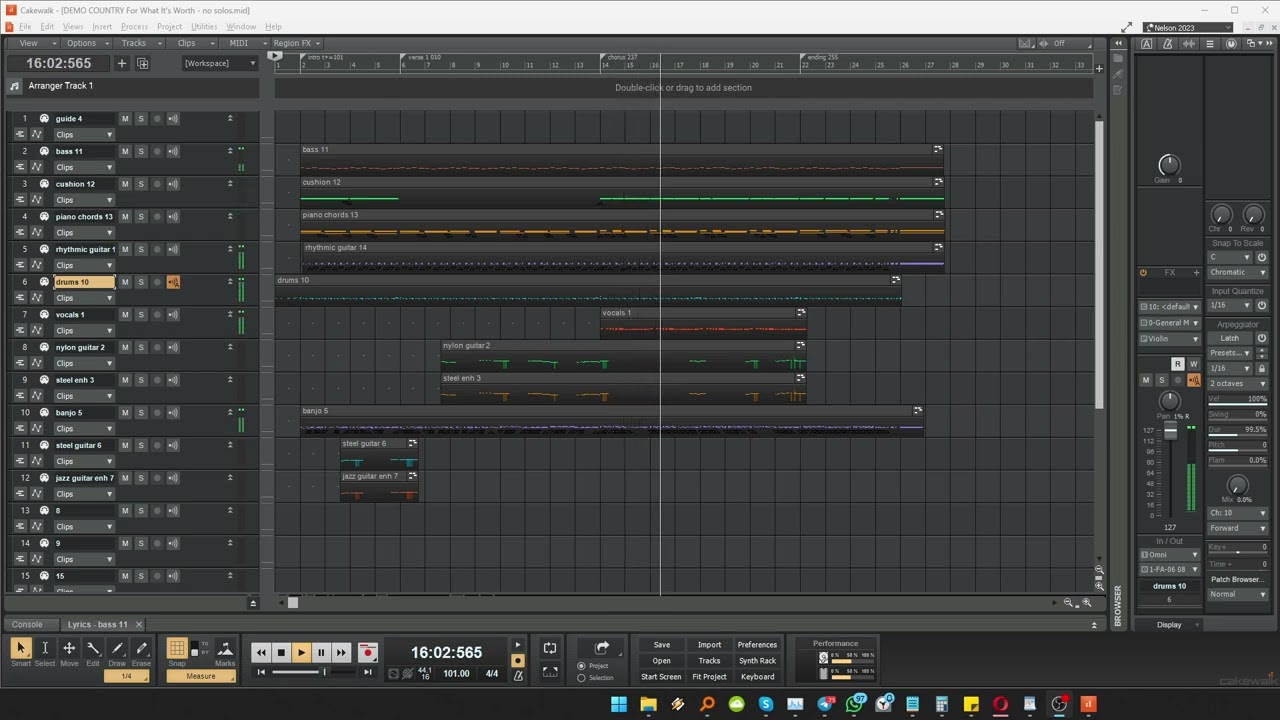
Task: Click the duplicate track icon beside plus
Action: coord(142,63)
